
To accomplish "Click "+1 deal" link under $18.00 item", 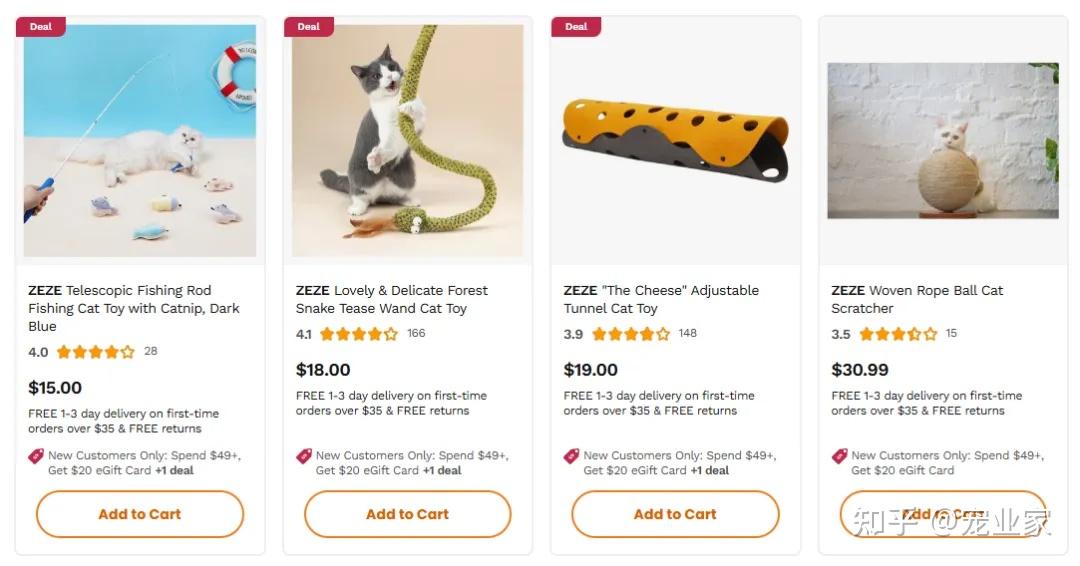I will [442, 470].
